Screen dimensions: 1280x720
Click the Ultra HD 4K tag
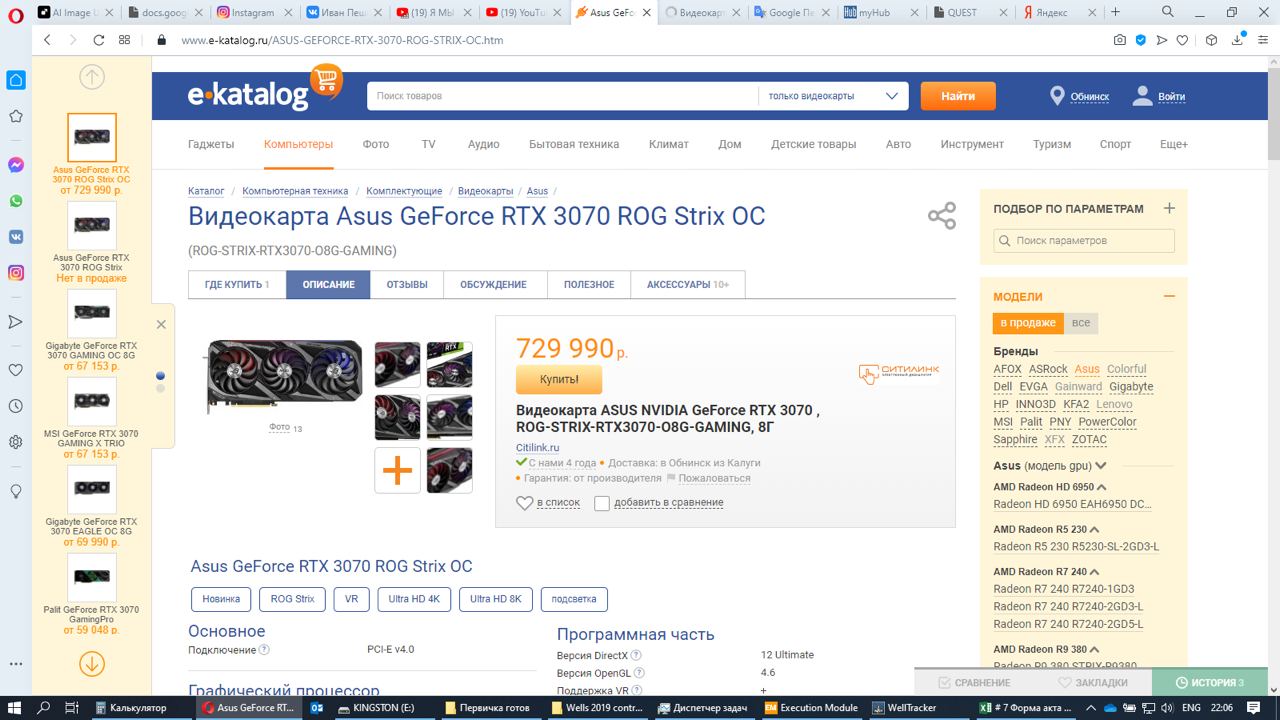point(414,599)
